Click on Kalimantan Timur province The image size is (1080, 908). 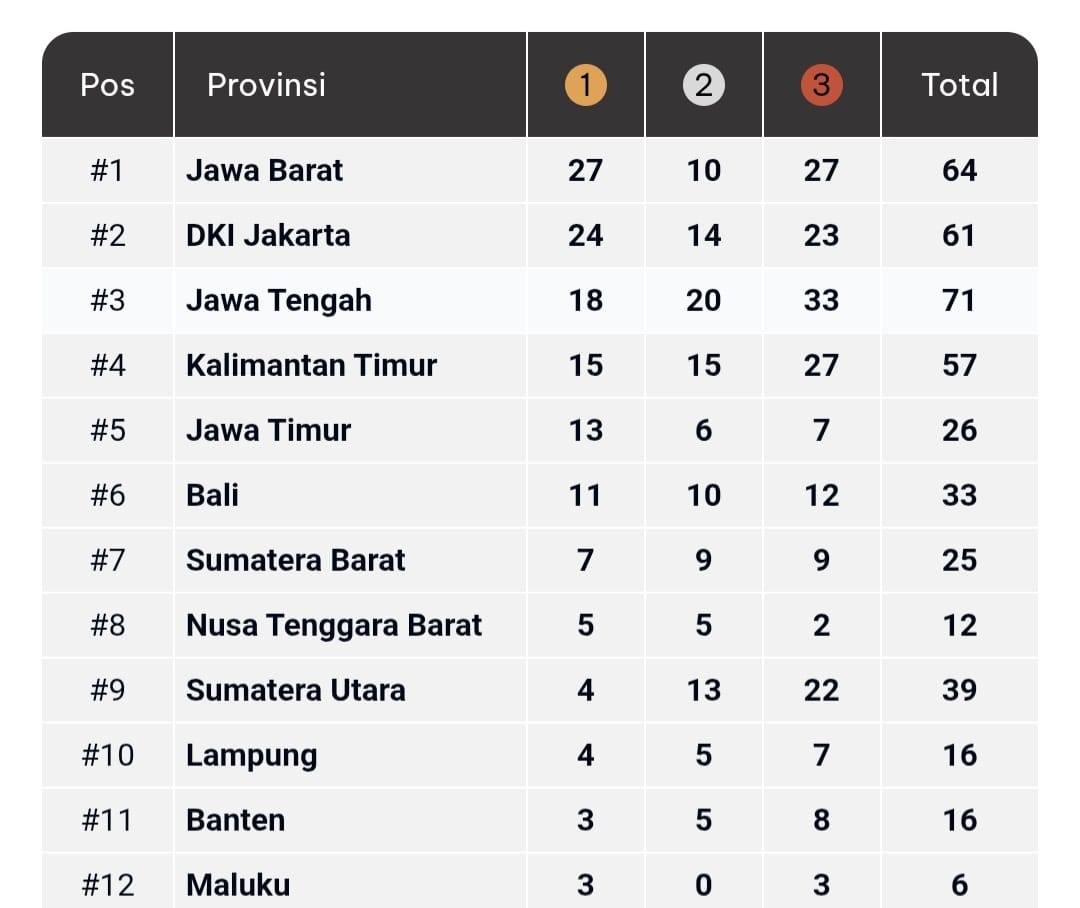click(x=311, y=366)
